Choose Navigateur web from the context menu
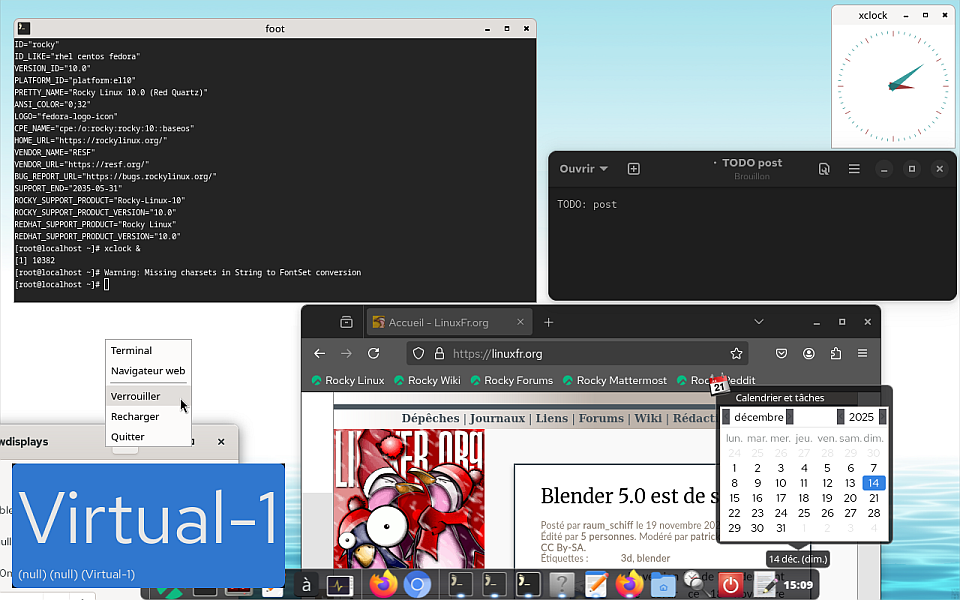Viewport: 960px width, 600px height. (x=147, y=370)
